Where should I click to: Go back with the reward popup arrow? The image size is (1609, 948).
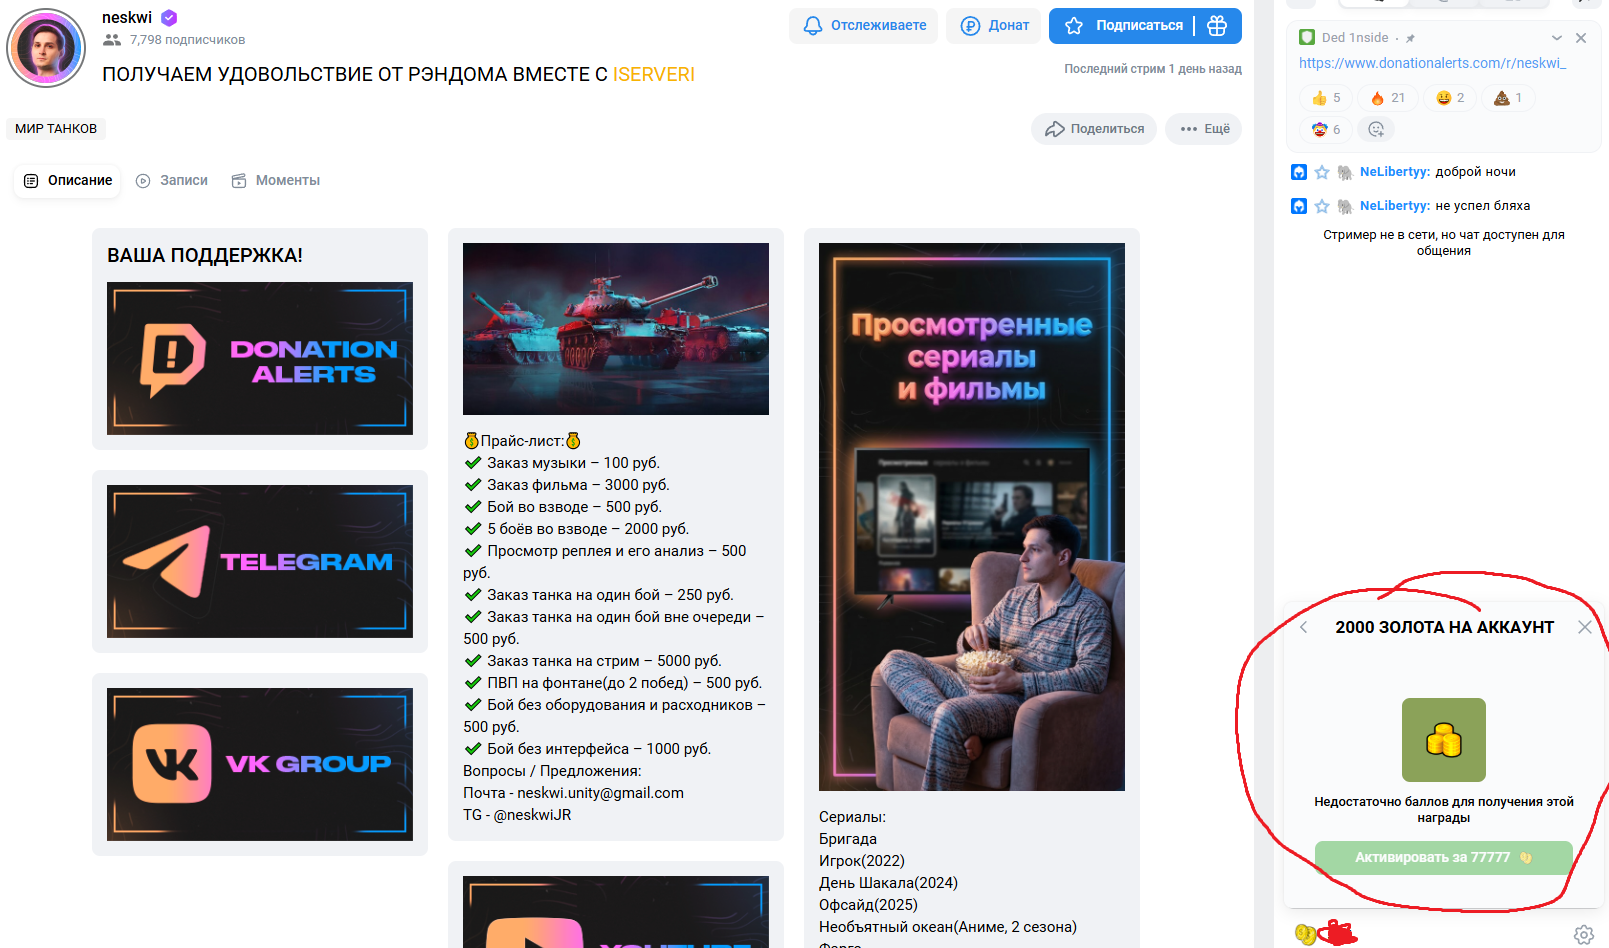click(1304, 627)
